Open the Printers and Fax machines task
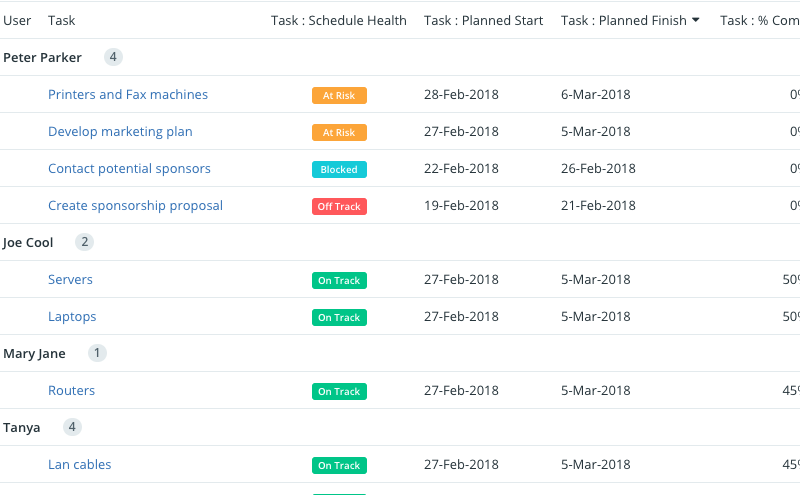Viewport: 800px width, 495px height. (x=128, y=94)
